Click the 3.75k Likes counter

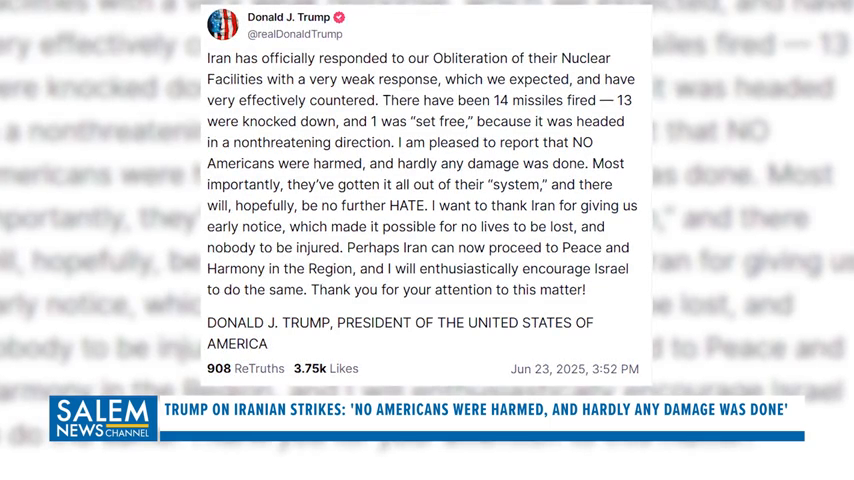pyautogui.click(x=326, y=369)
